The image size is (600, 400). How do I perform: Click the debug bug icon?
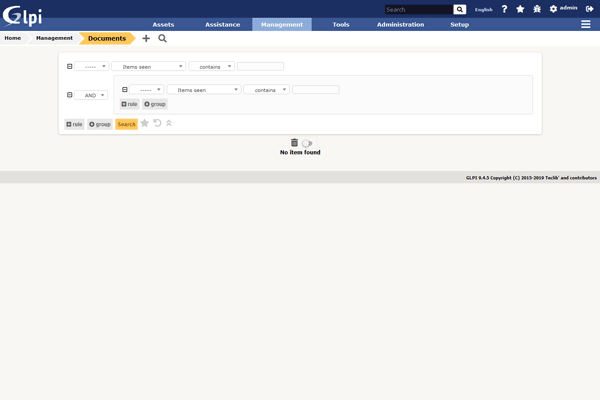tap(536, 9)
